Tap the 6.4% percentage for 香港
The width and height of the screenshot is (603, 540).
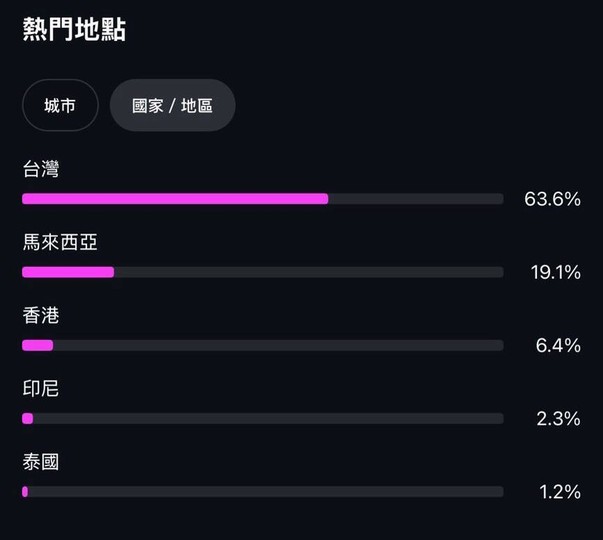pyautogui.click(x=558, y=345)
